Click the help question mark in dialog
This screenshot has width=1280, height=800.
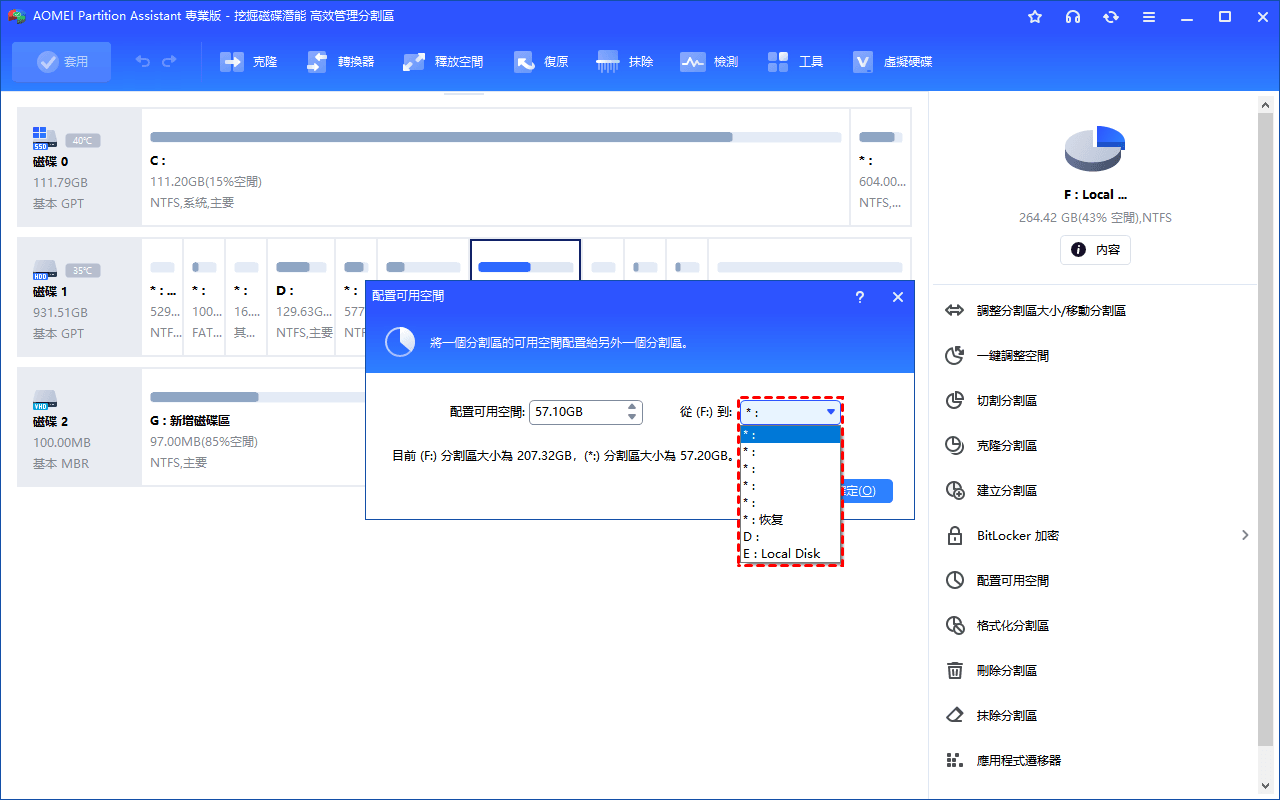click(860, 297)
